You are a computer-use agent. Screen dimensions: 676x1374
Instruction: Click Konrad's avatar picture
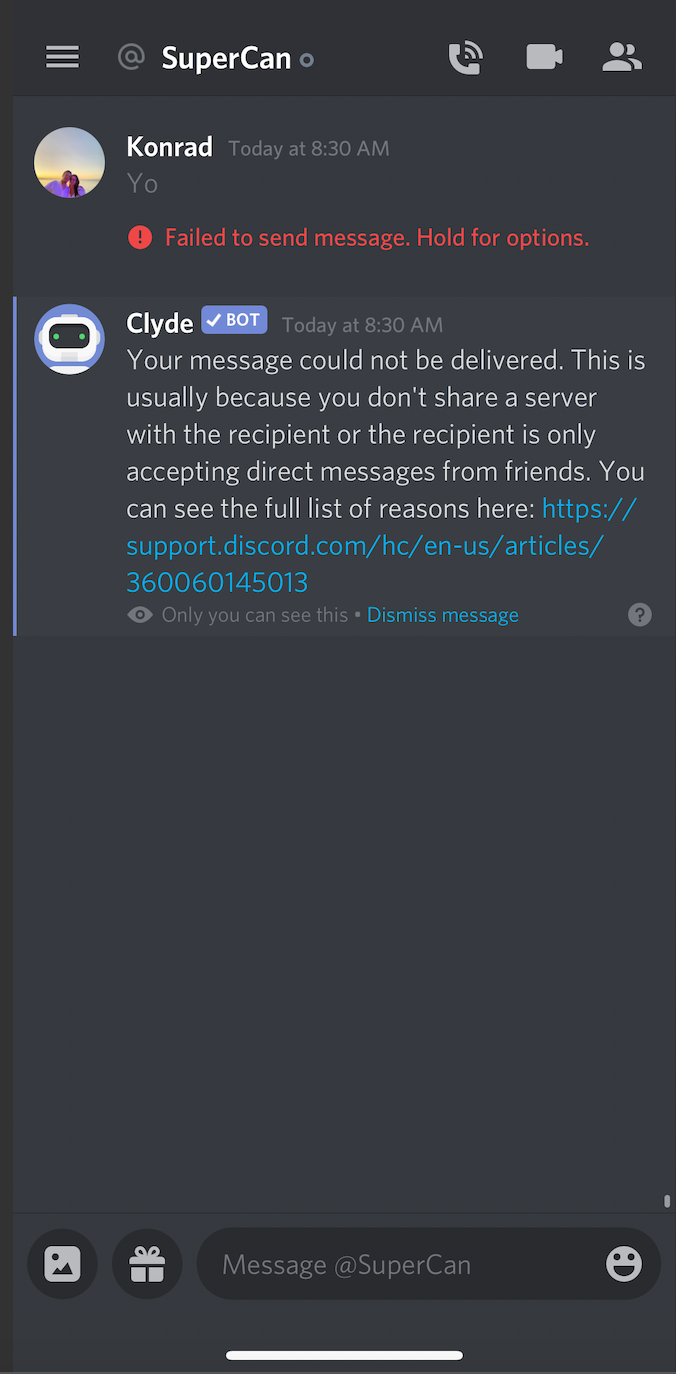[x=69, y=162]
